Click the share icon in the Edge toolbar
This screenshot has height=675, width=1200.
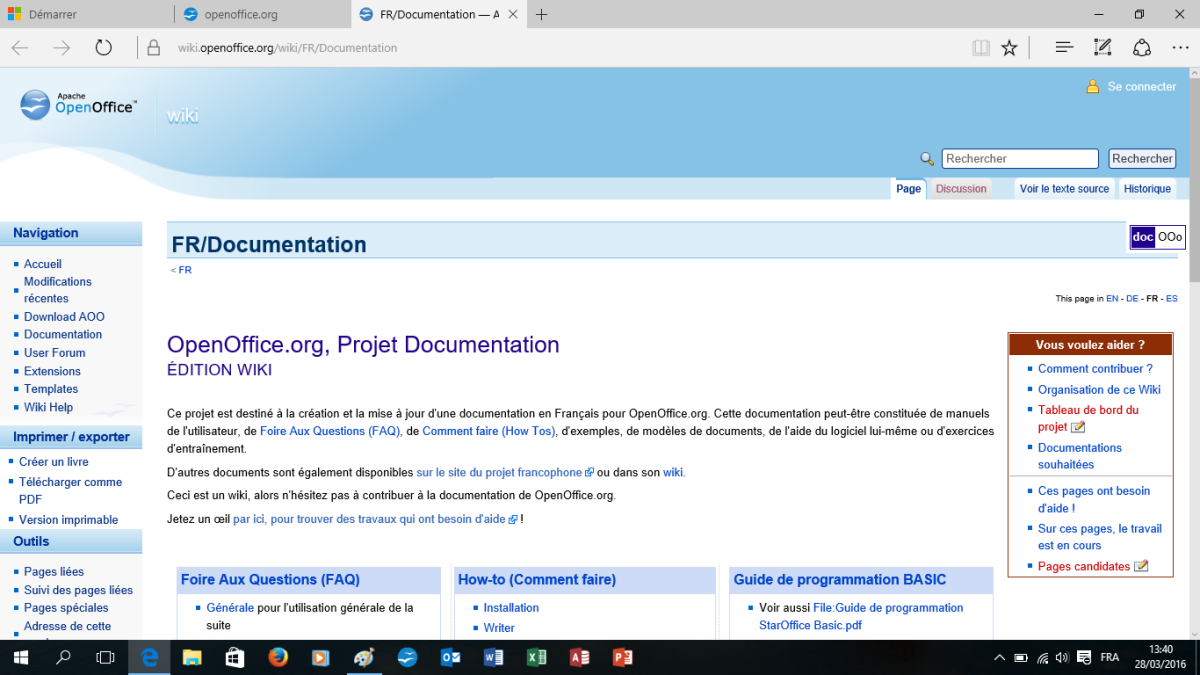coord(1141,47)
